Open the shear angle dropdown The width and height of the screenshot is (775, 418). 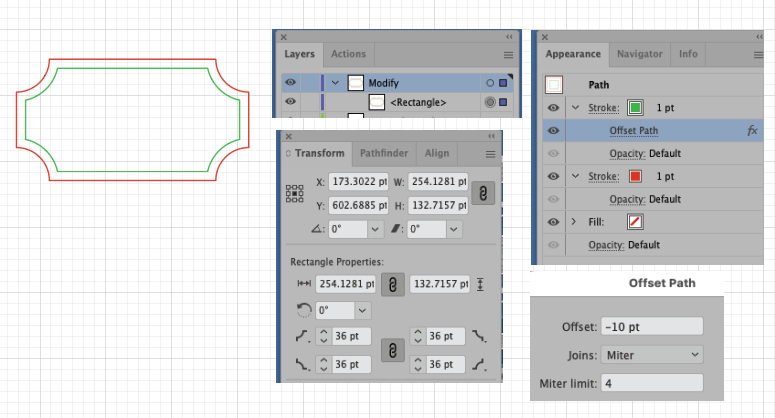[x=454, y=229]
